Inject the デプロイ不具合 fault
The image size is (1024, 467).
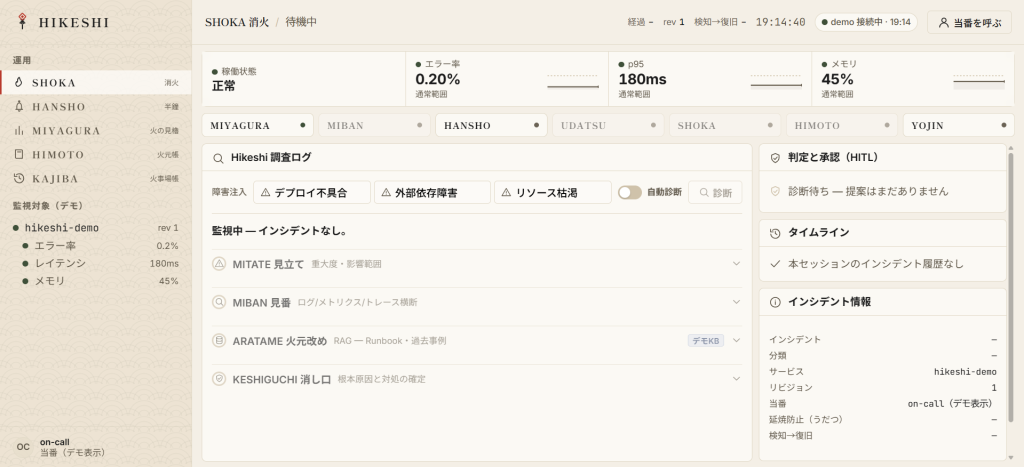(312, 193)
